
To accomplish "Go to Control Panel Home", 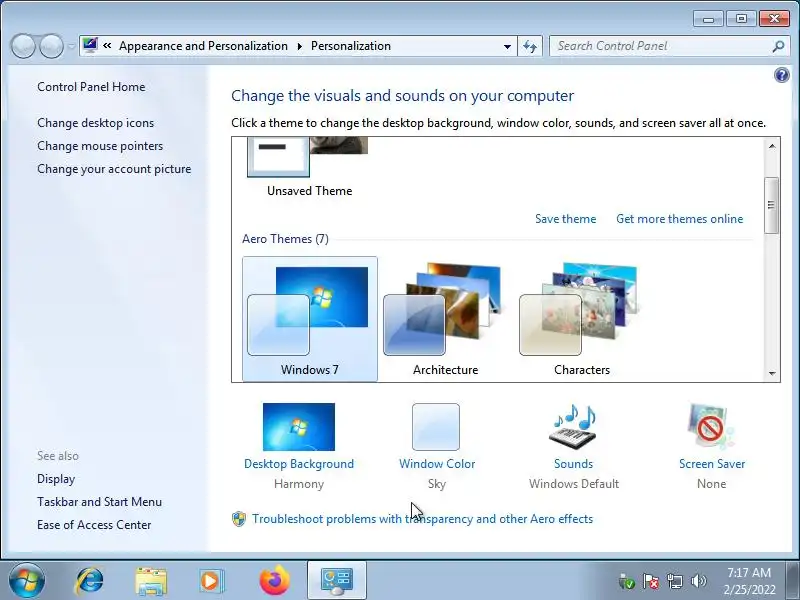I will 91,87.
